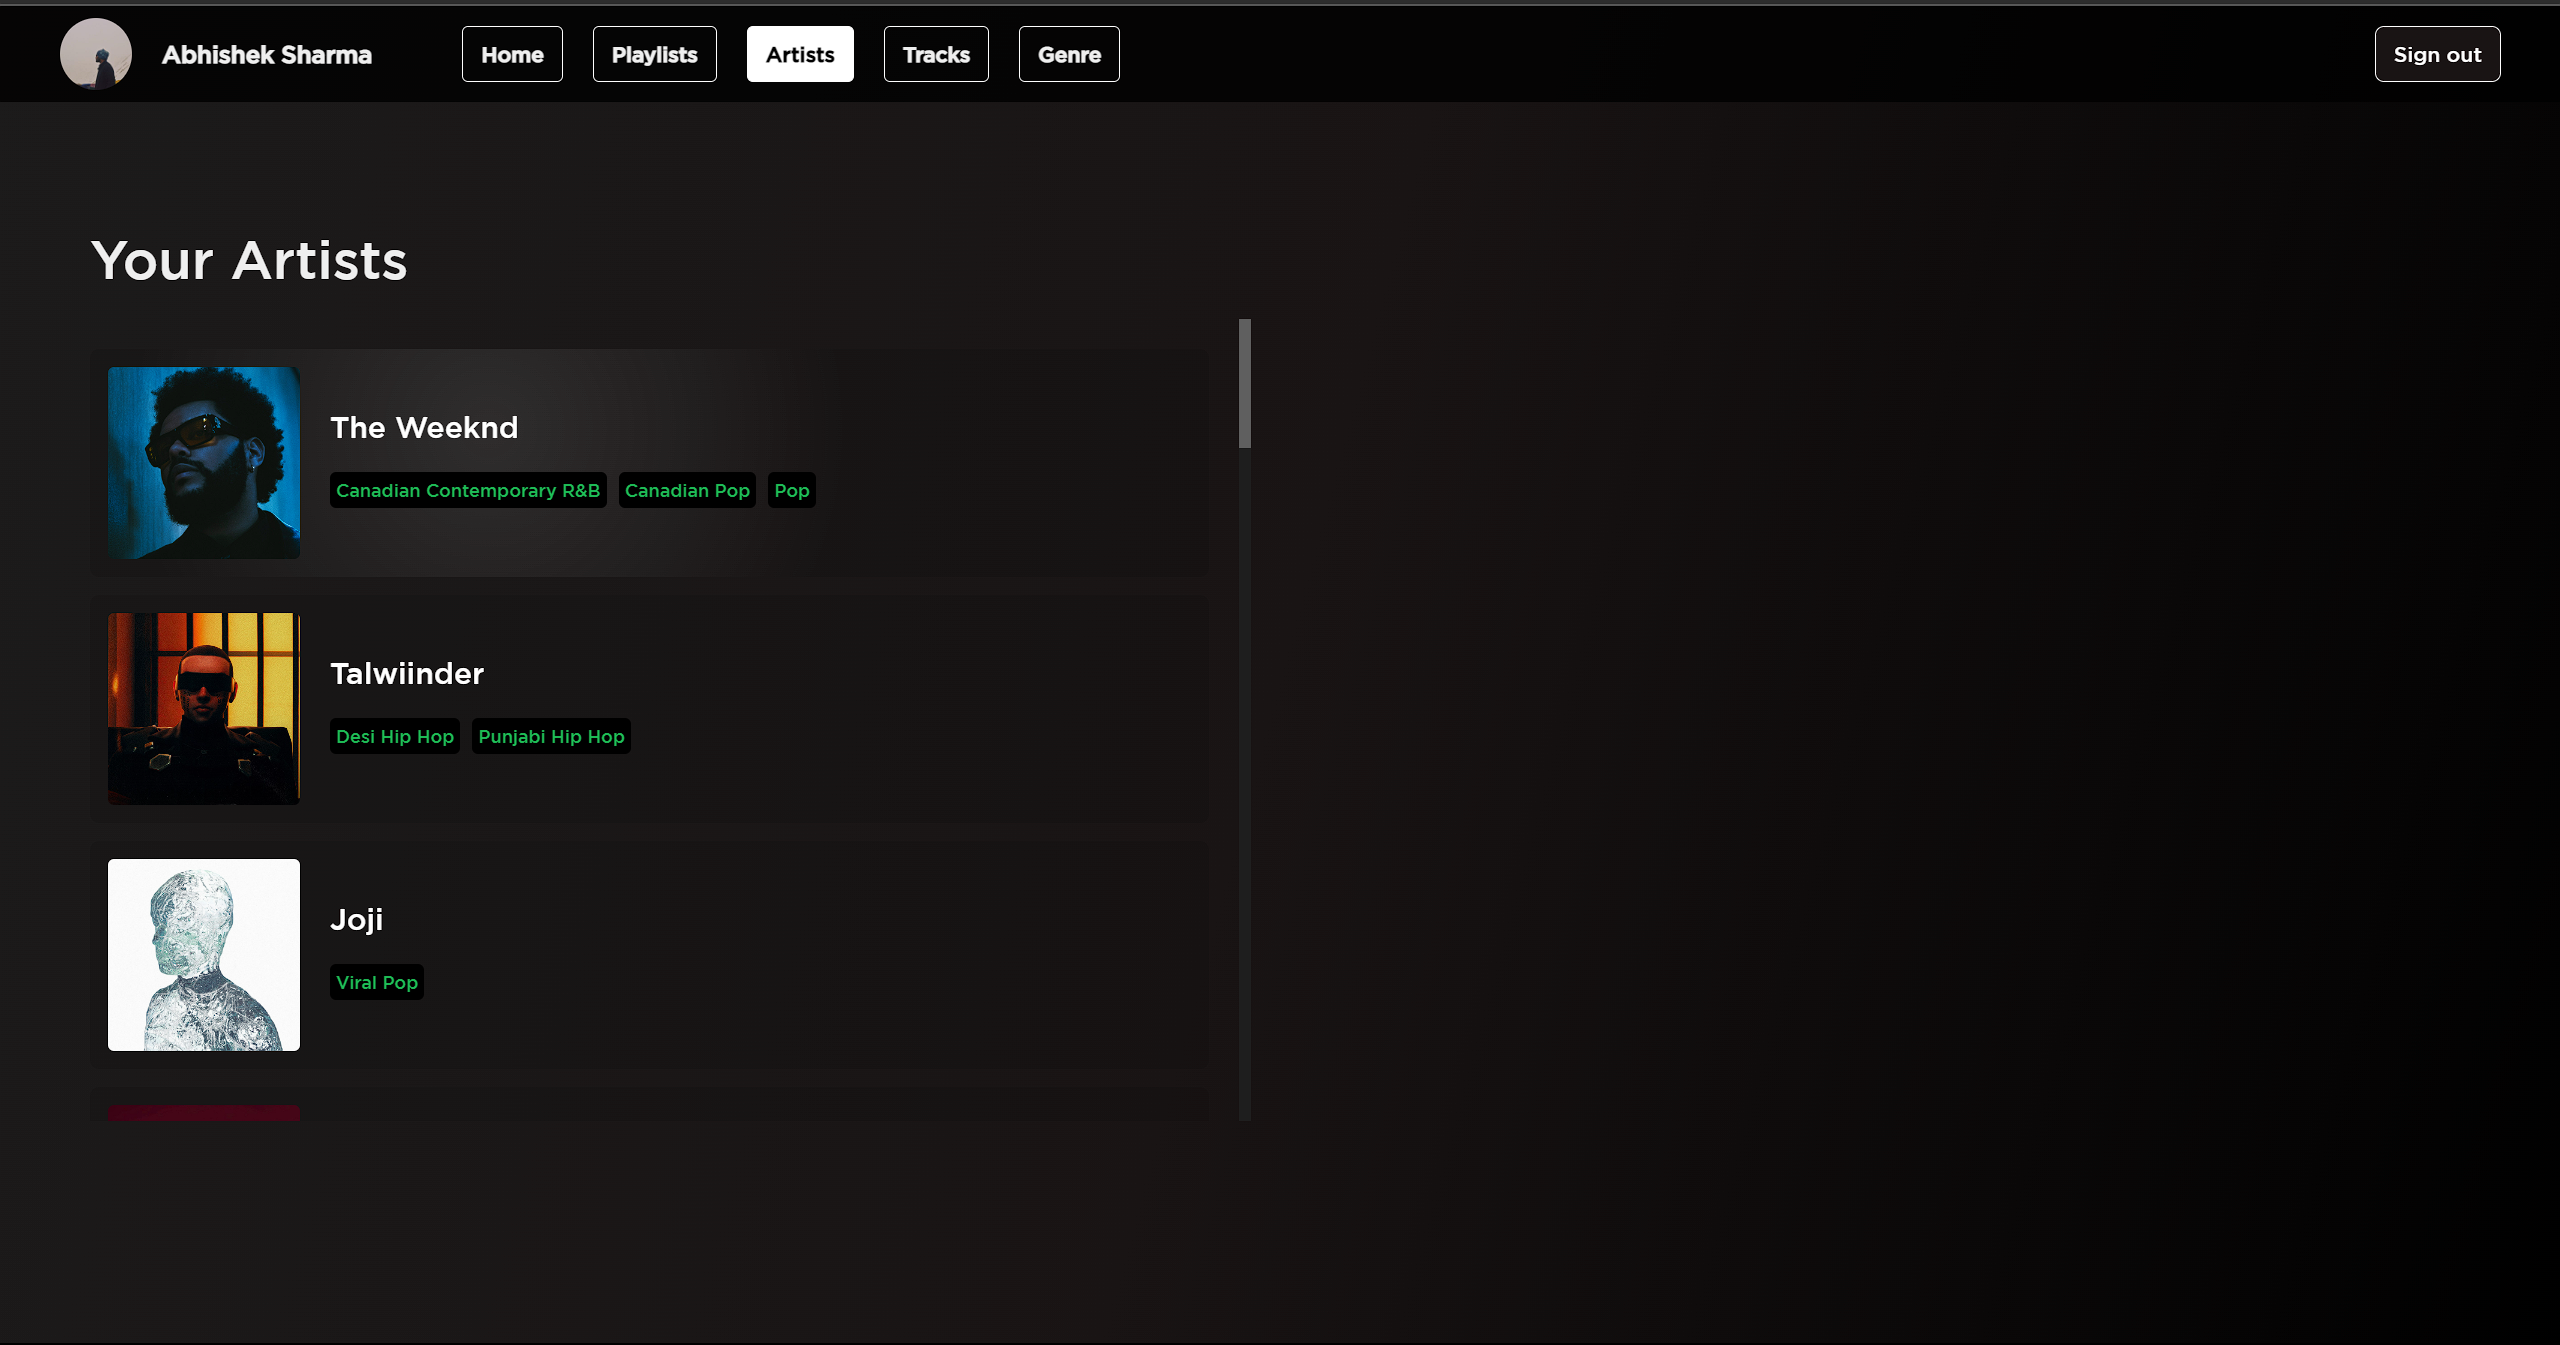Open the Genre tab

click(x=1069, y=54)
